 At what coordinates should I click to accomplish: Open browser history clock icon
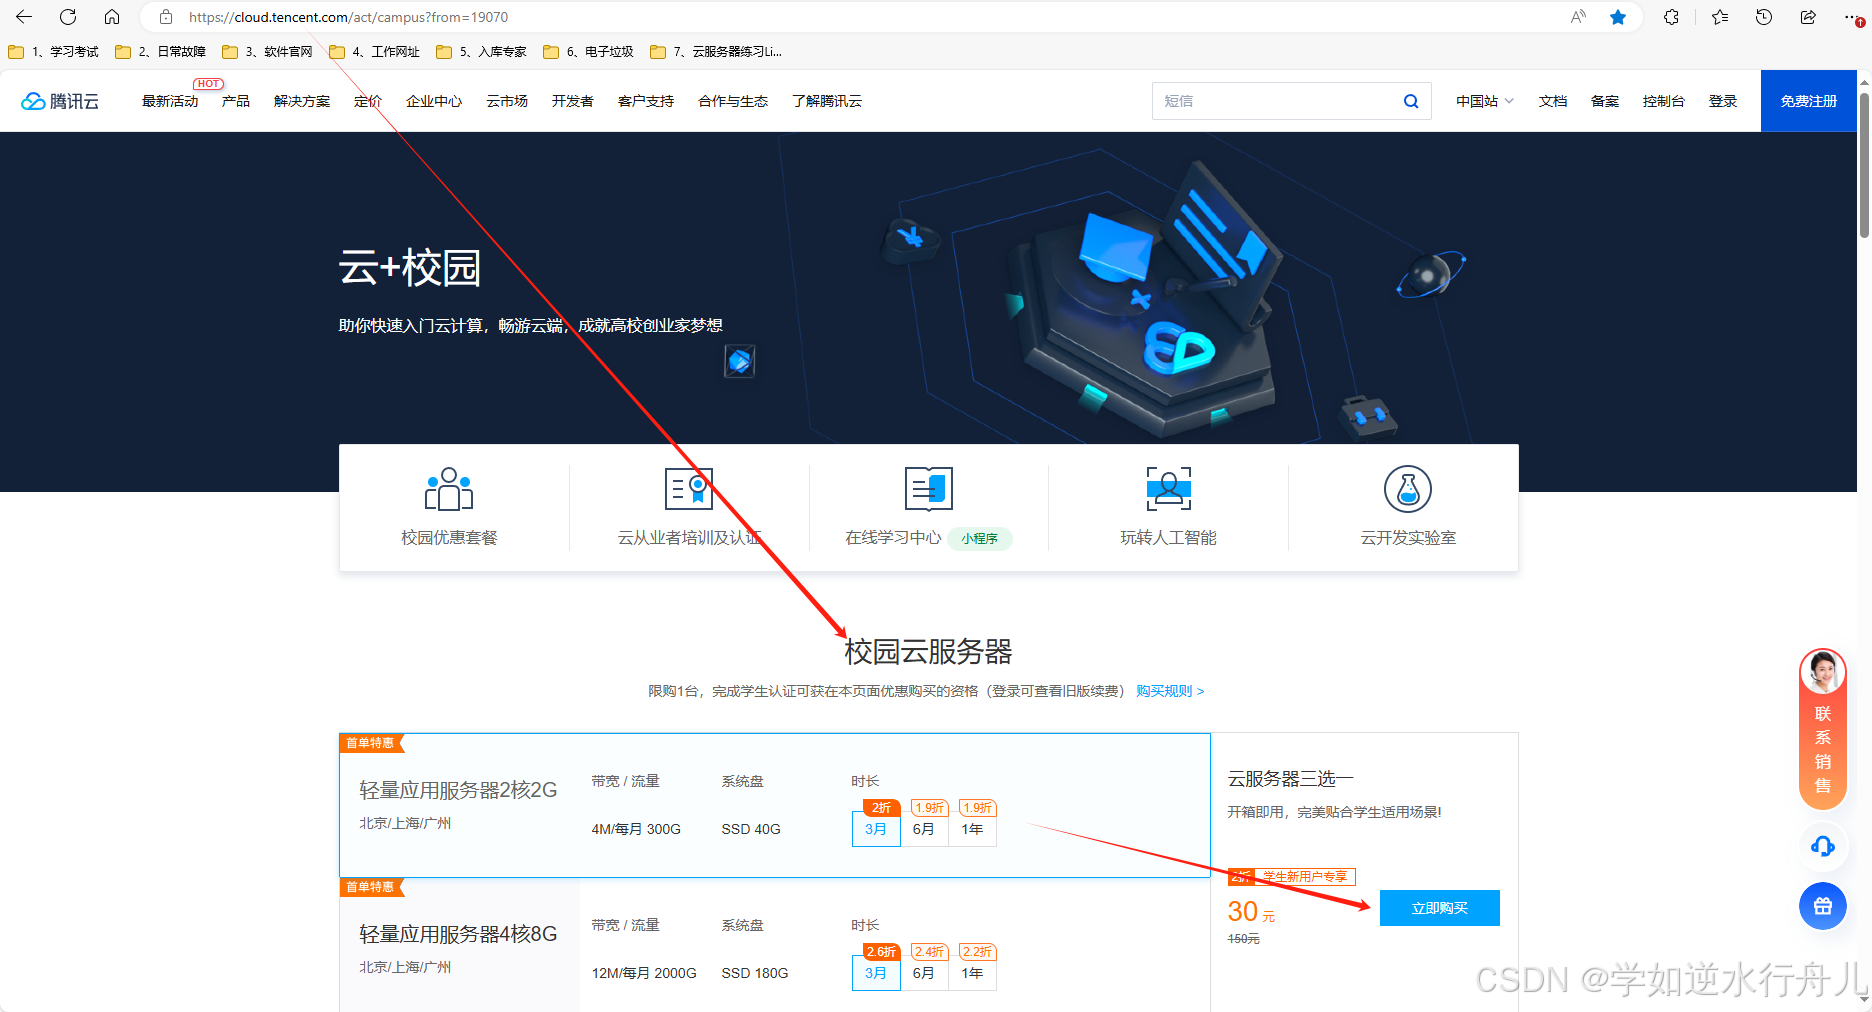coord(1764,17)
